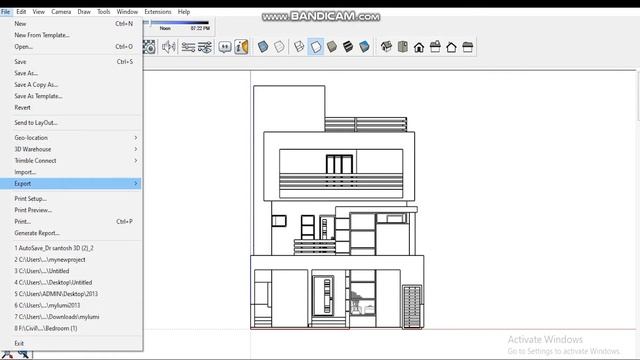Toggle the Back Edges style icon
640x360 pixels.
coord(280,47)
